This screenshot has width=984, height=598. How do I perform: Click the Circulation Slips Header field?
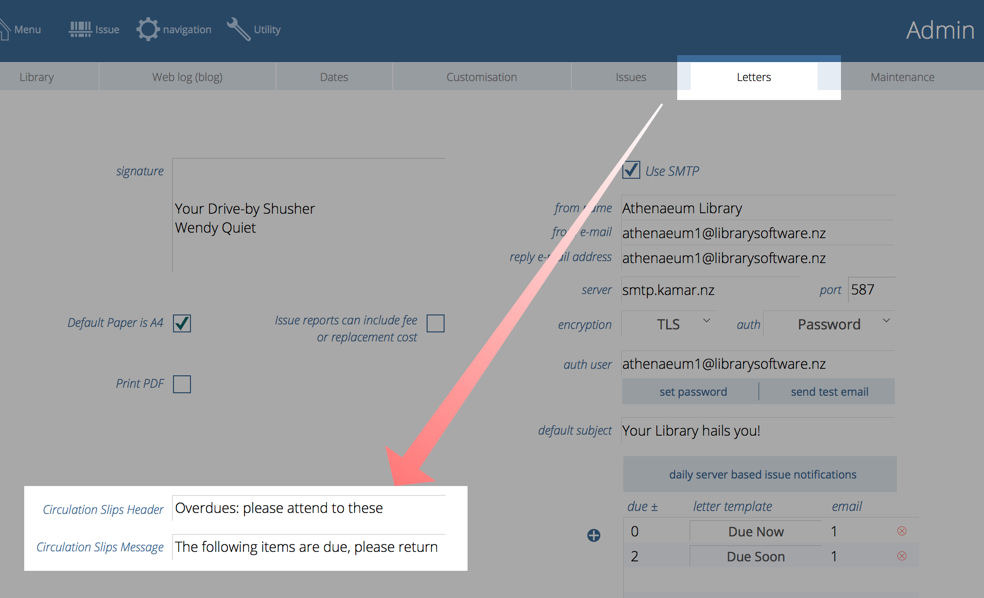pos(308,508)
